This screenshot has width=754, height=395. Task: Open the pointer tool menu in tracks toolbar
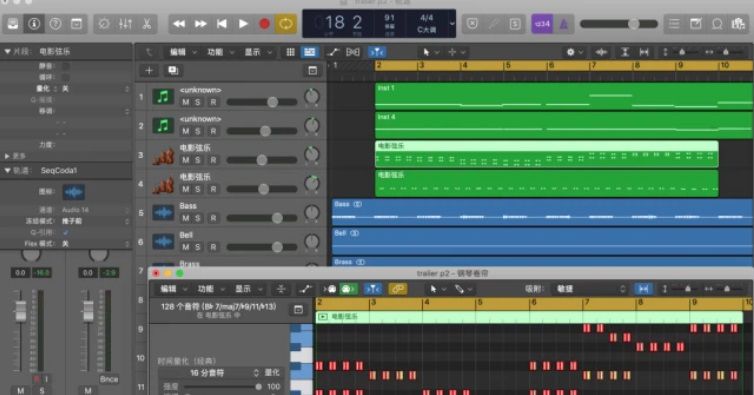[430, 52]
